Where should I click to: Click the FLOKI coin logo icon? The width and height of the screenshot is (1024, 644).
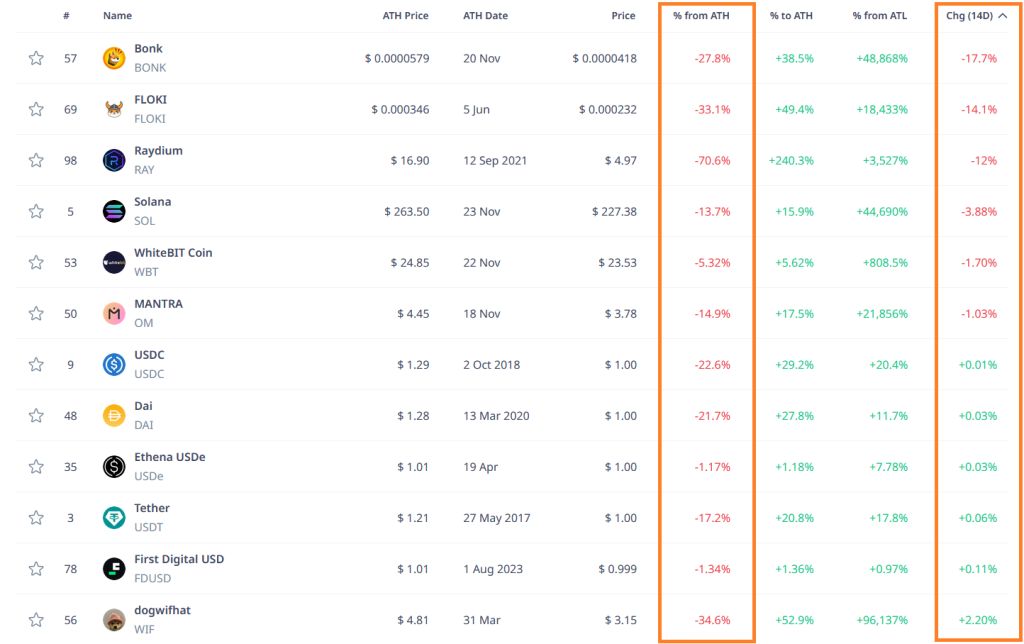tap(114, 109)
